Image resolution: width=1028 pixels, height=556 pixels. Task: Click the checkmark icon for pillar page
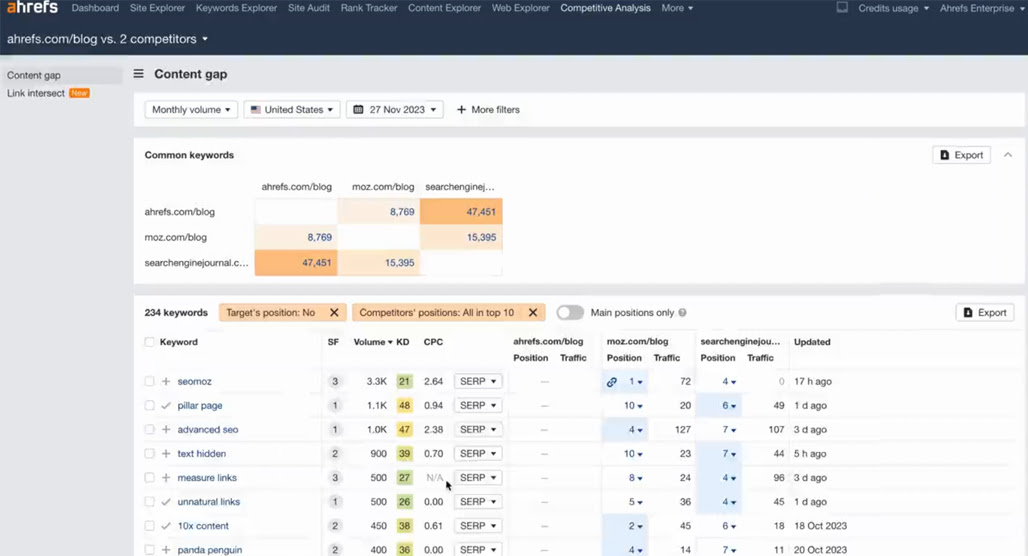pos(166,406)
